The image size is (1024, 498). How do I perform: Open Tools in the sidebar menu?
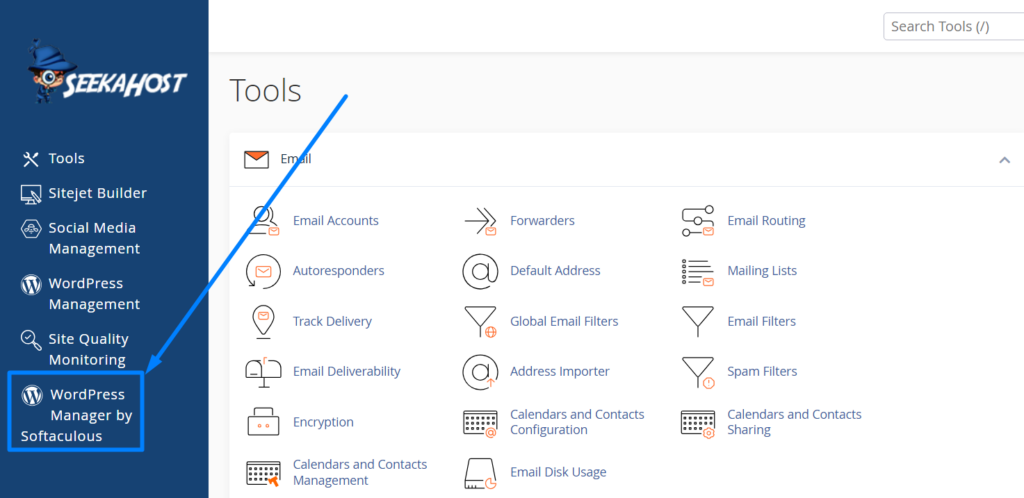click(x=67, y=159)
